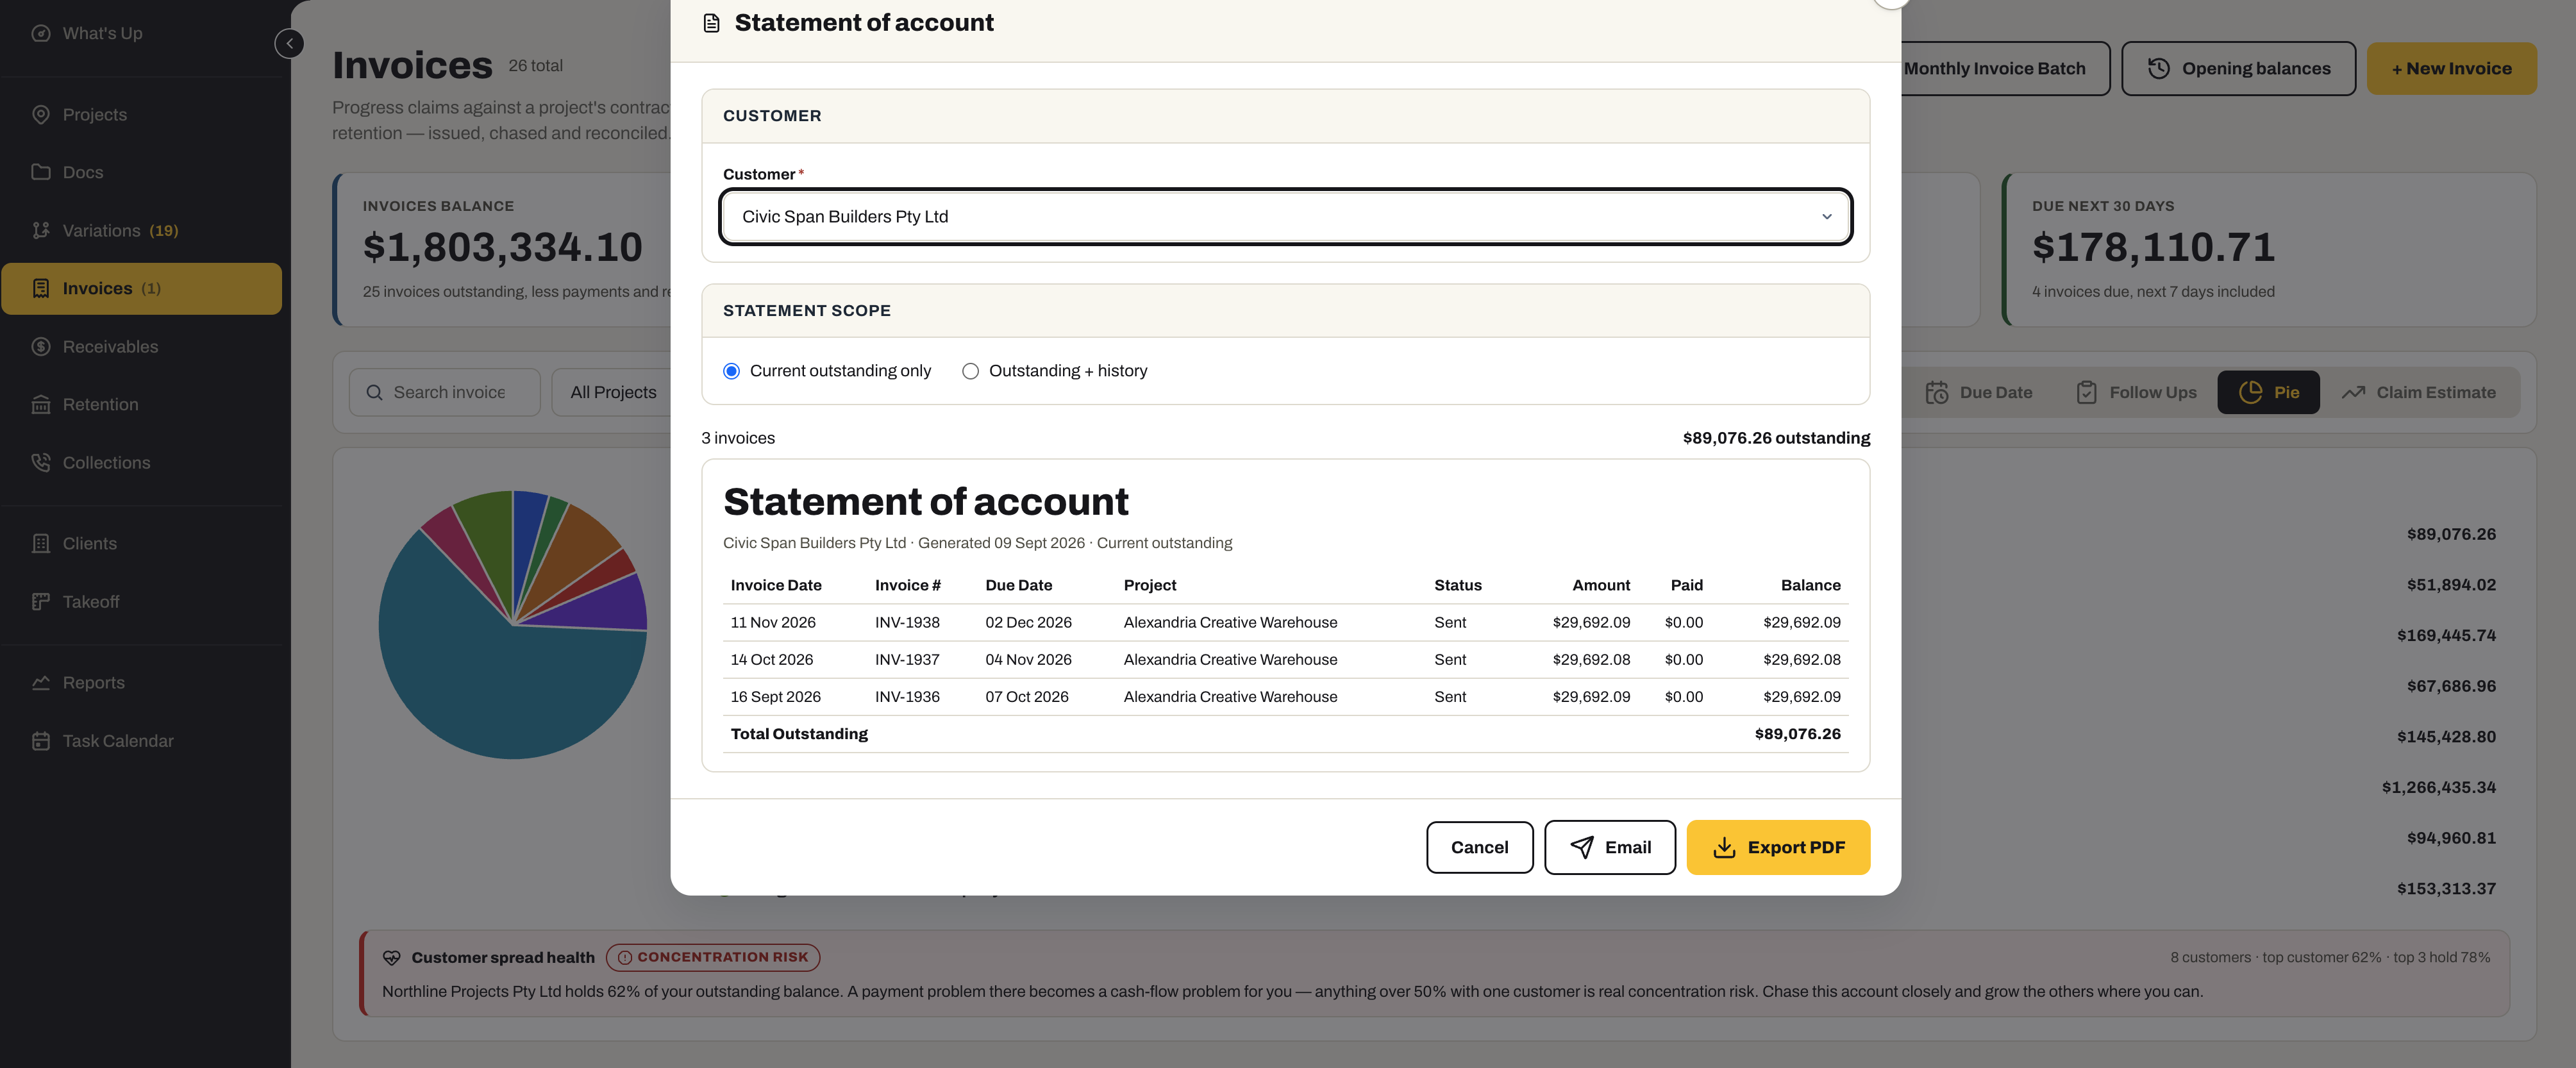Viewport: 2576px width, 1068px height.
Task: Click the 16 Sept 2026 invoice date
Action: pyautogui.click(x=775, y=697)
